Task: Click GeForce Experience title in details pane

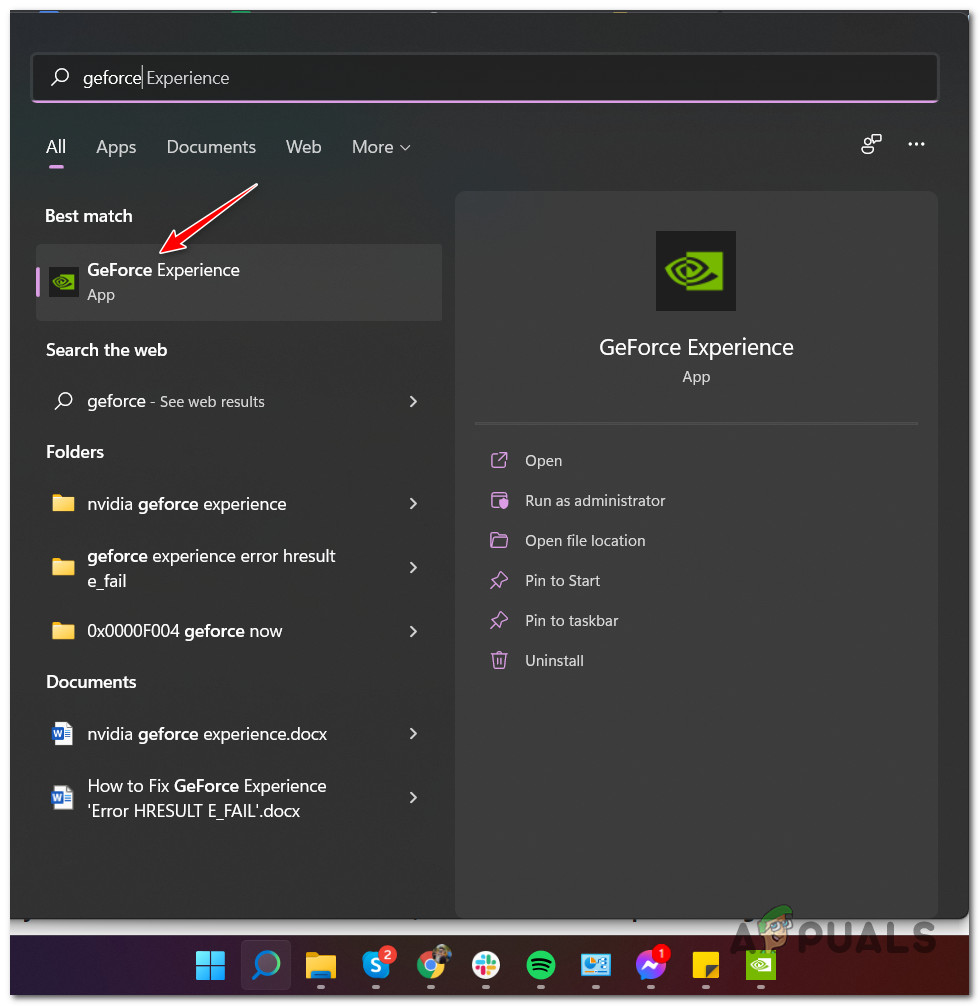Action: pos(696,347)
